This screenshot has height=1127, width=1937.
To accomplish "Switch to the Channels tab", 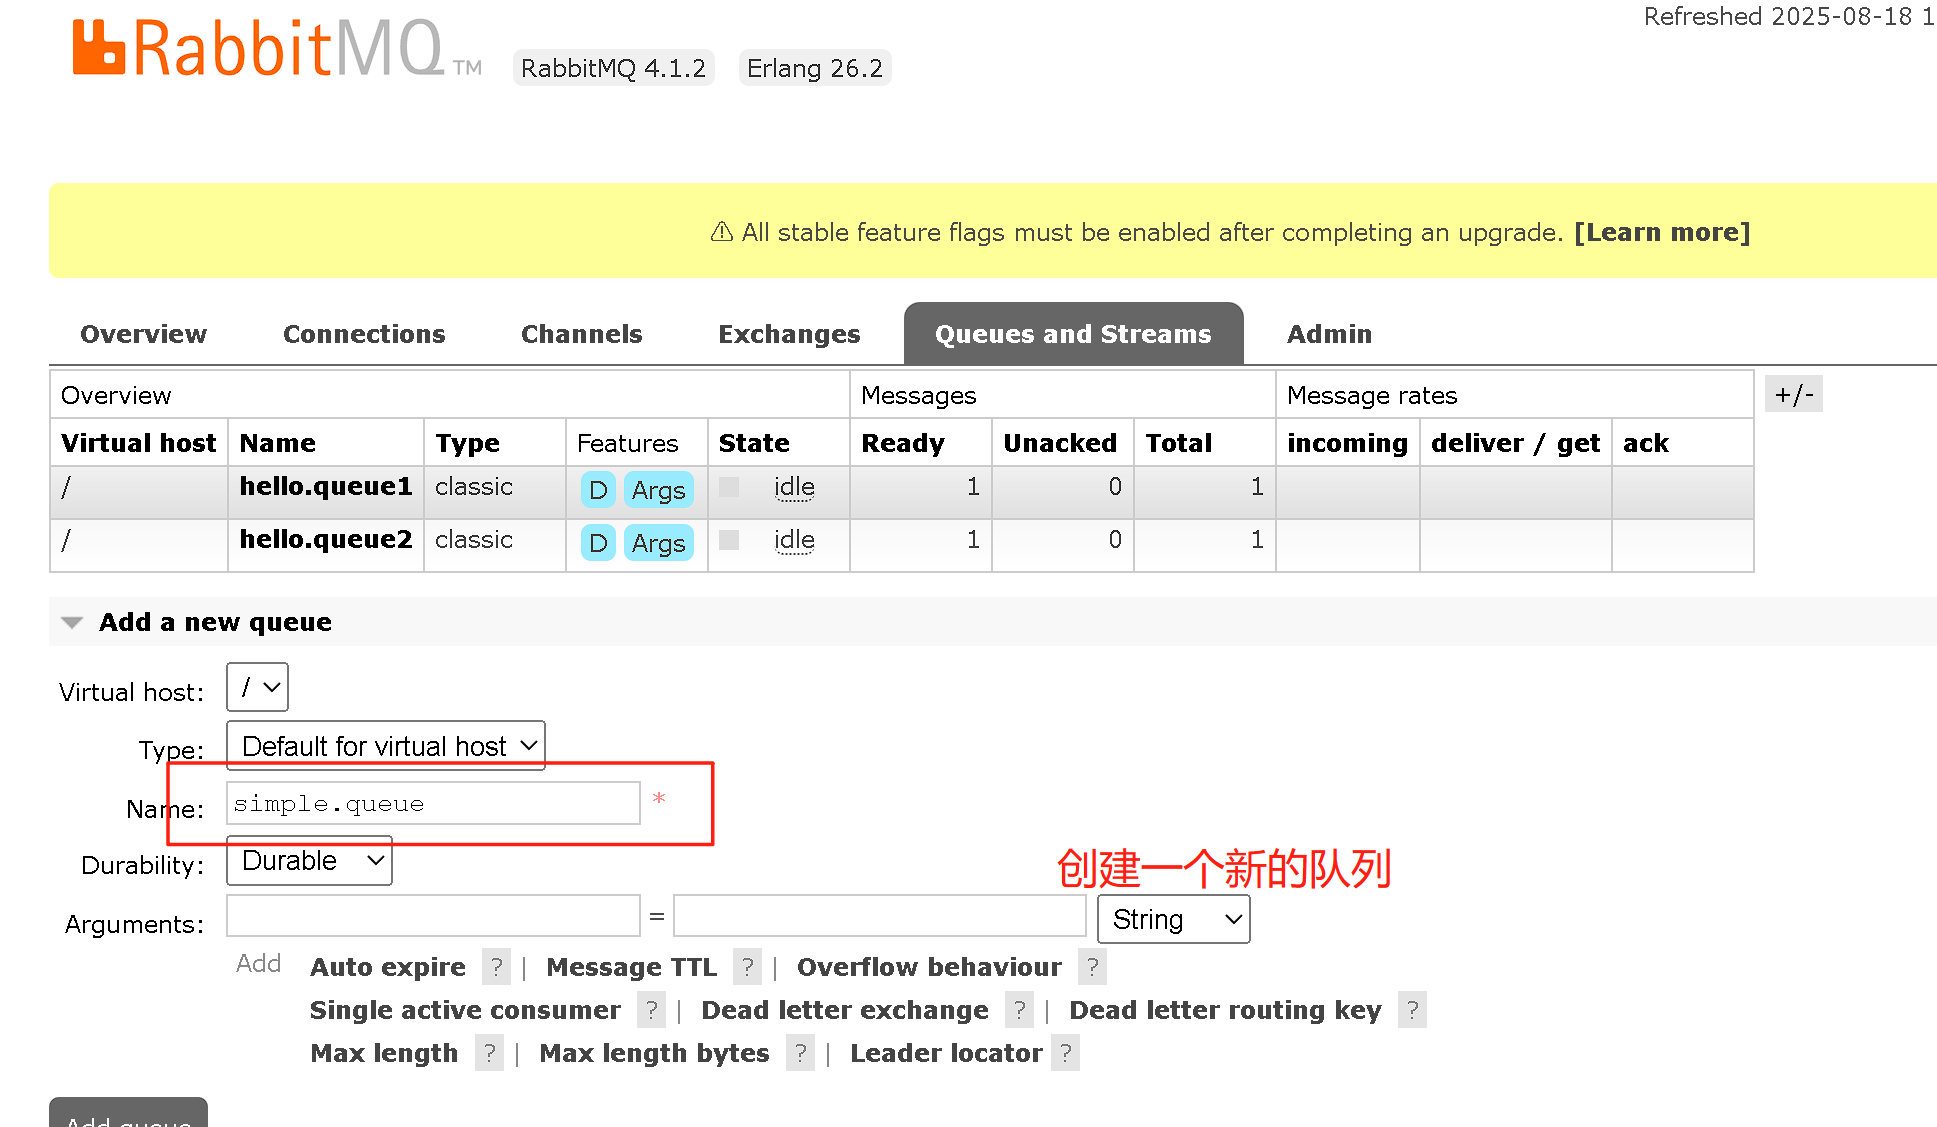I will click(x=582, y=334).
